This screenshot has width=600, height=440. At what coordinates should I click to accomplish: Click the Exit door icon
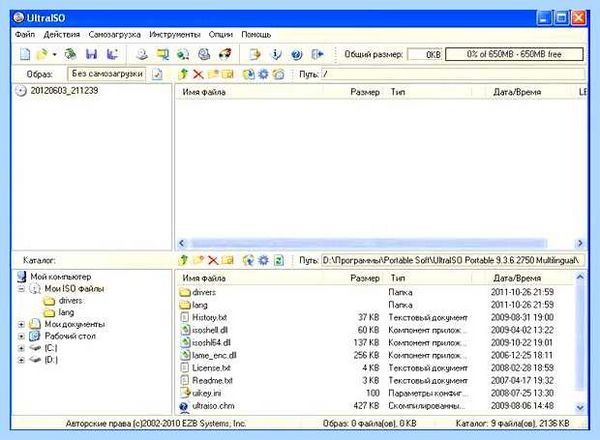[317, 54]
